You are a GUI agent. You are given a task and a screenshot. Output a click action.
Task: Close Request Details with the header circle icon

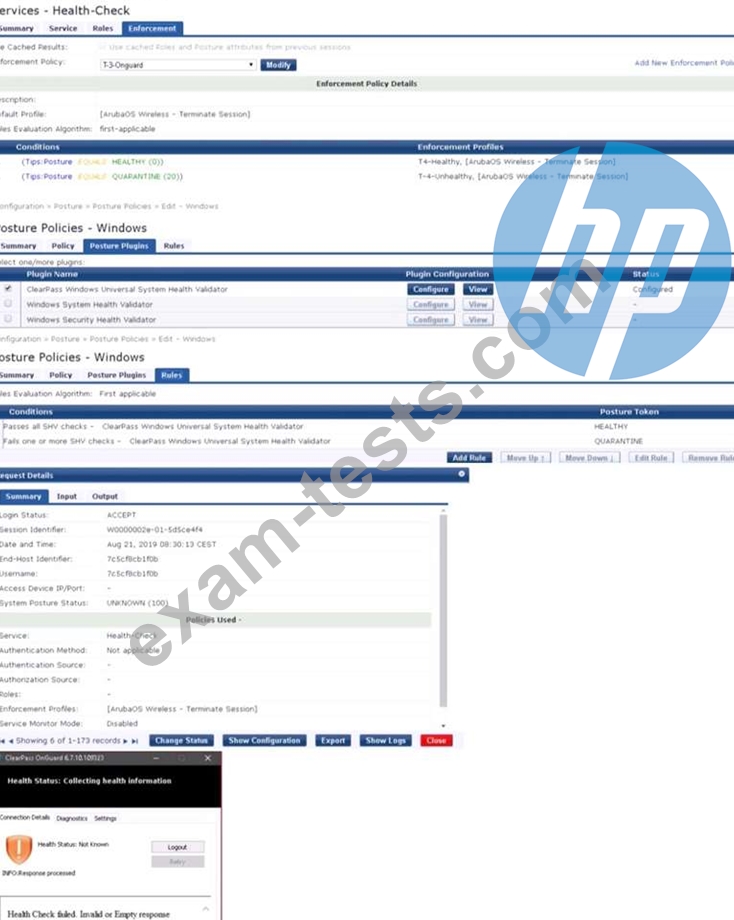(x=462, y=473)
